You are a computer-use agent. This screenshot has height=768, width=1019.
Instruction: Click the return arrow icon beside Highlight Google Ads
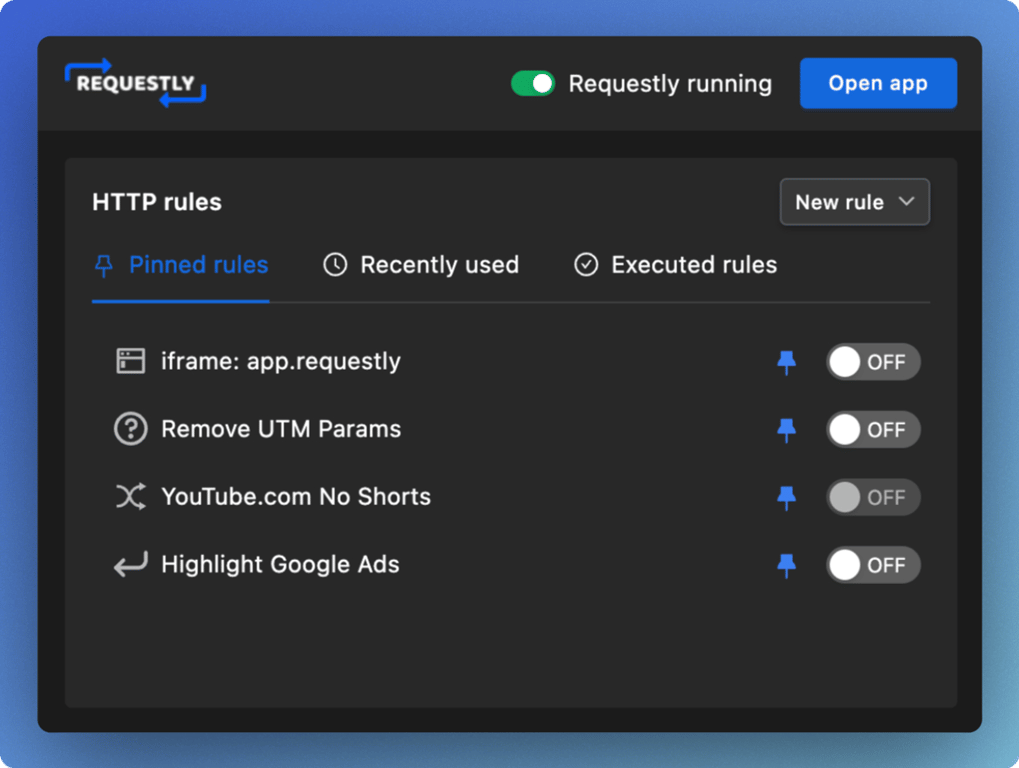pyautogui.click(x=131, y=565)
